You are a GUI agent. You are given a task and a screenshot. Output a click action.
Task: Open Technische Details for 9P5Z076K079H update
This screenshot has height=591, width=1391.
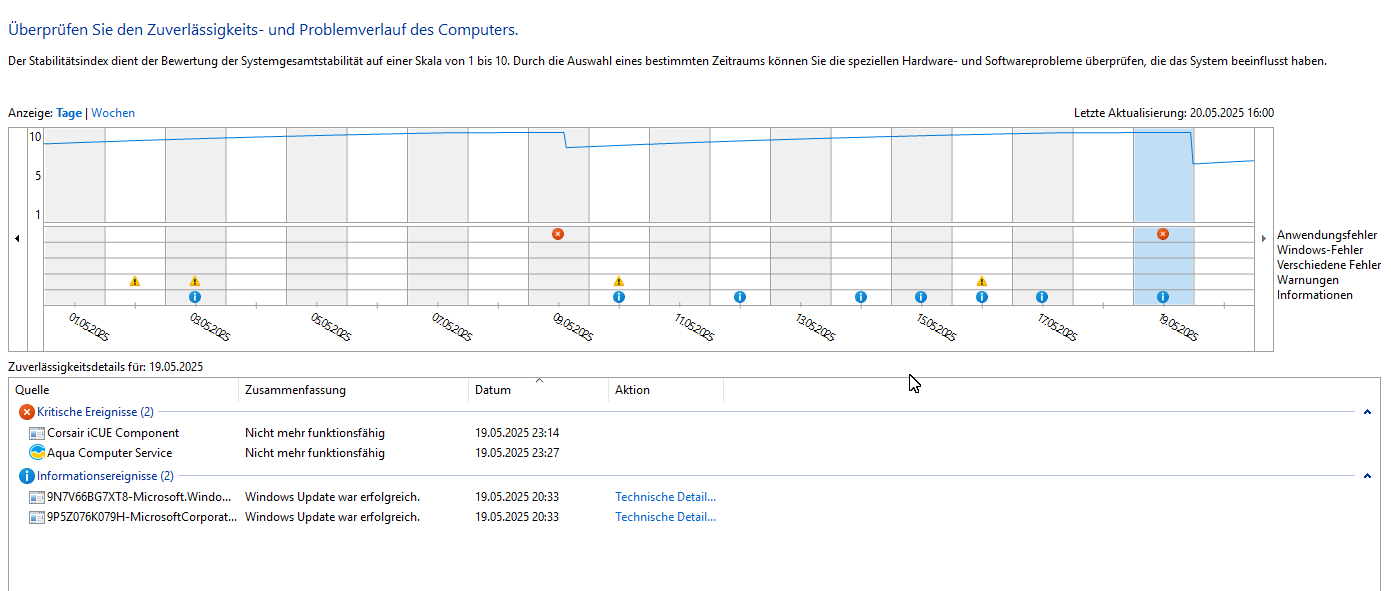point(665,517)
